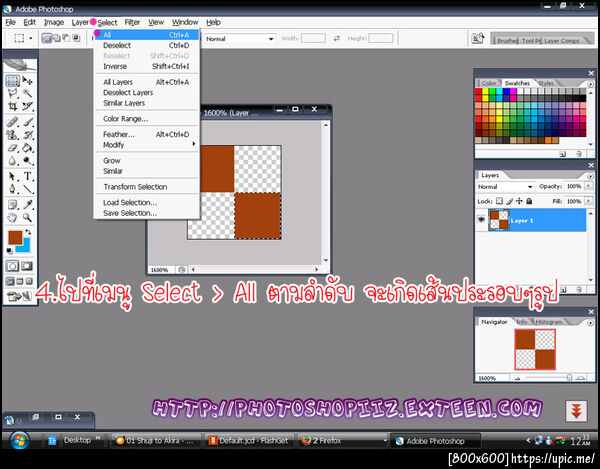Image resolution: width=600 pixels, height=469 pixels.
Task: Toggle lock transparent pixels in Layers panel
Action: (499, 201)
